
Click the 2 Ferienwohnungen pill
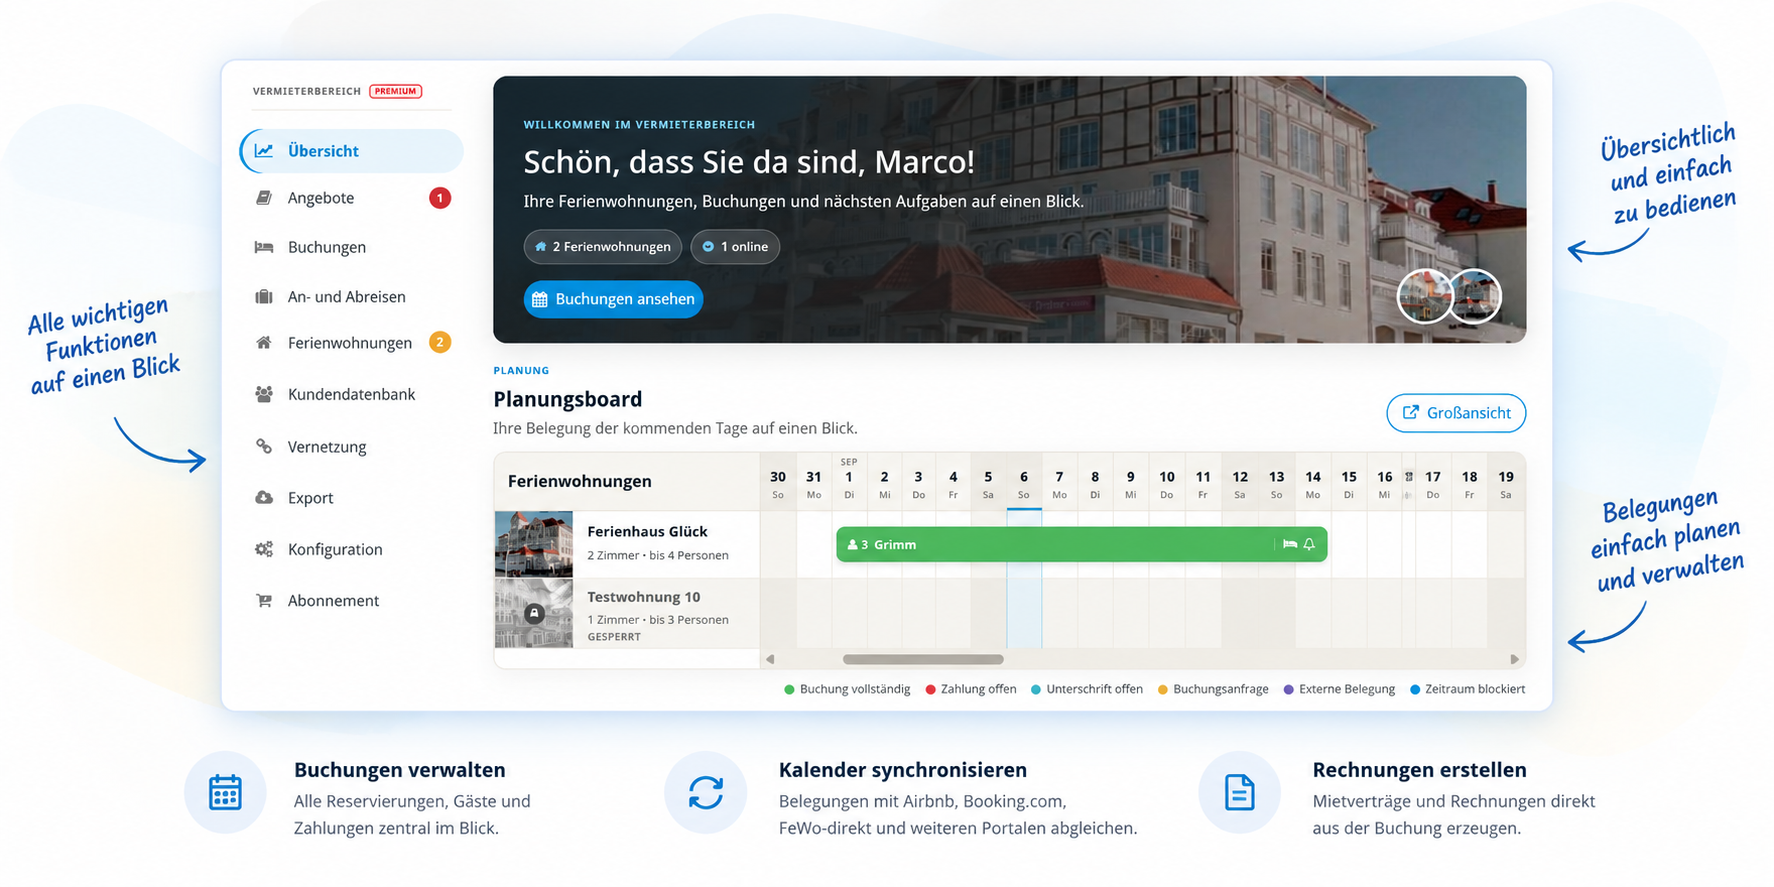click(602, 247)
